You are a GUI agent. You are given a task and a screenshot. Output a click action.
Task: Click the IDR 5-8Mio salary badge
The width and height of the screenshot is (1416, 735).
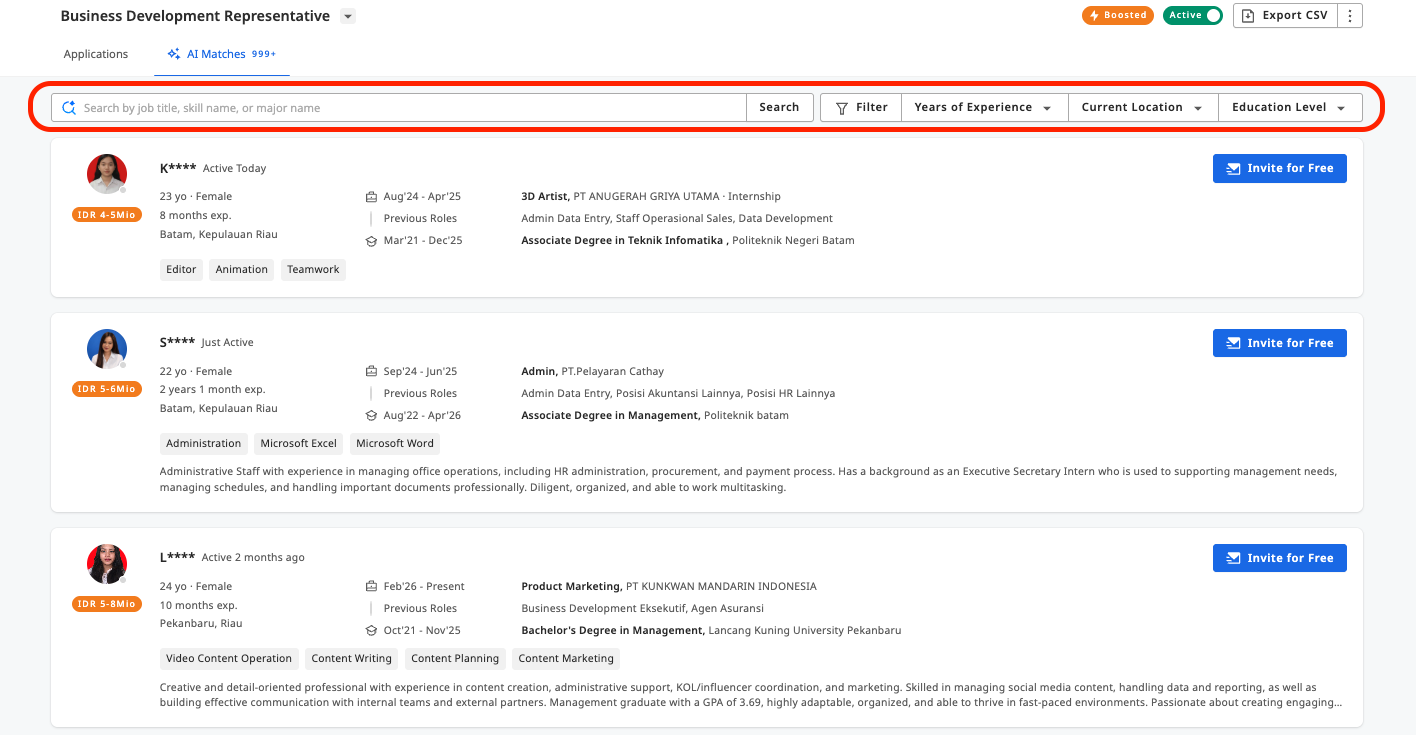point(107,604)
